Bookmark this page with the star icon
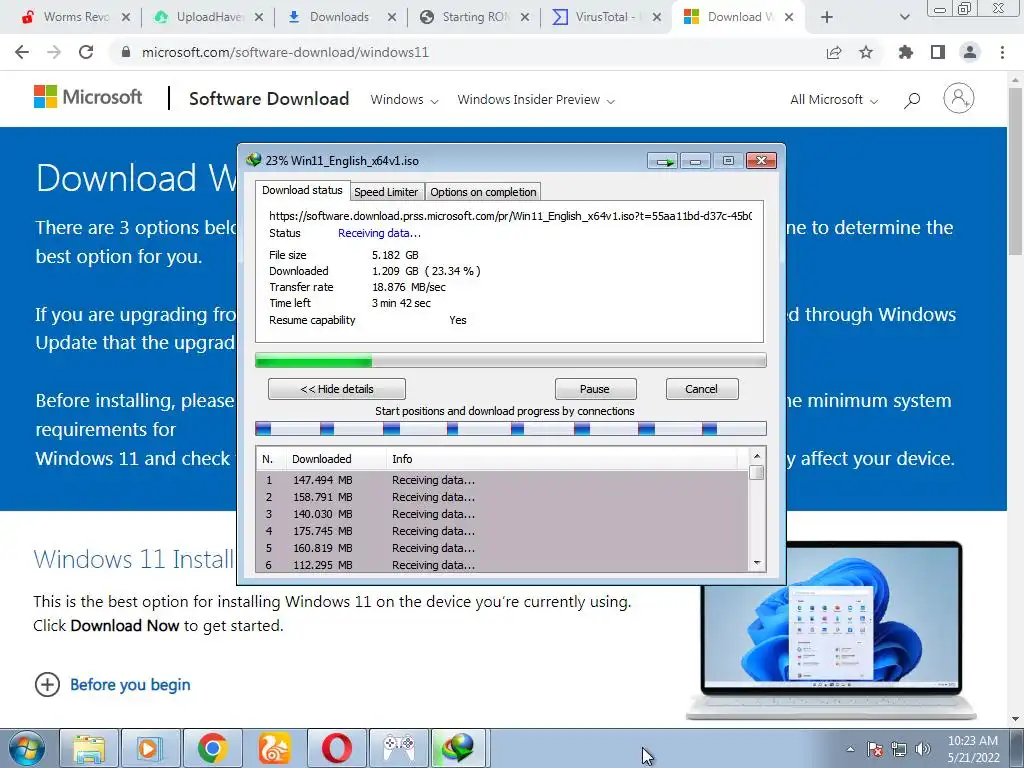This screenshot has width=1024, height=768. (x=866, y=52)
